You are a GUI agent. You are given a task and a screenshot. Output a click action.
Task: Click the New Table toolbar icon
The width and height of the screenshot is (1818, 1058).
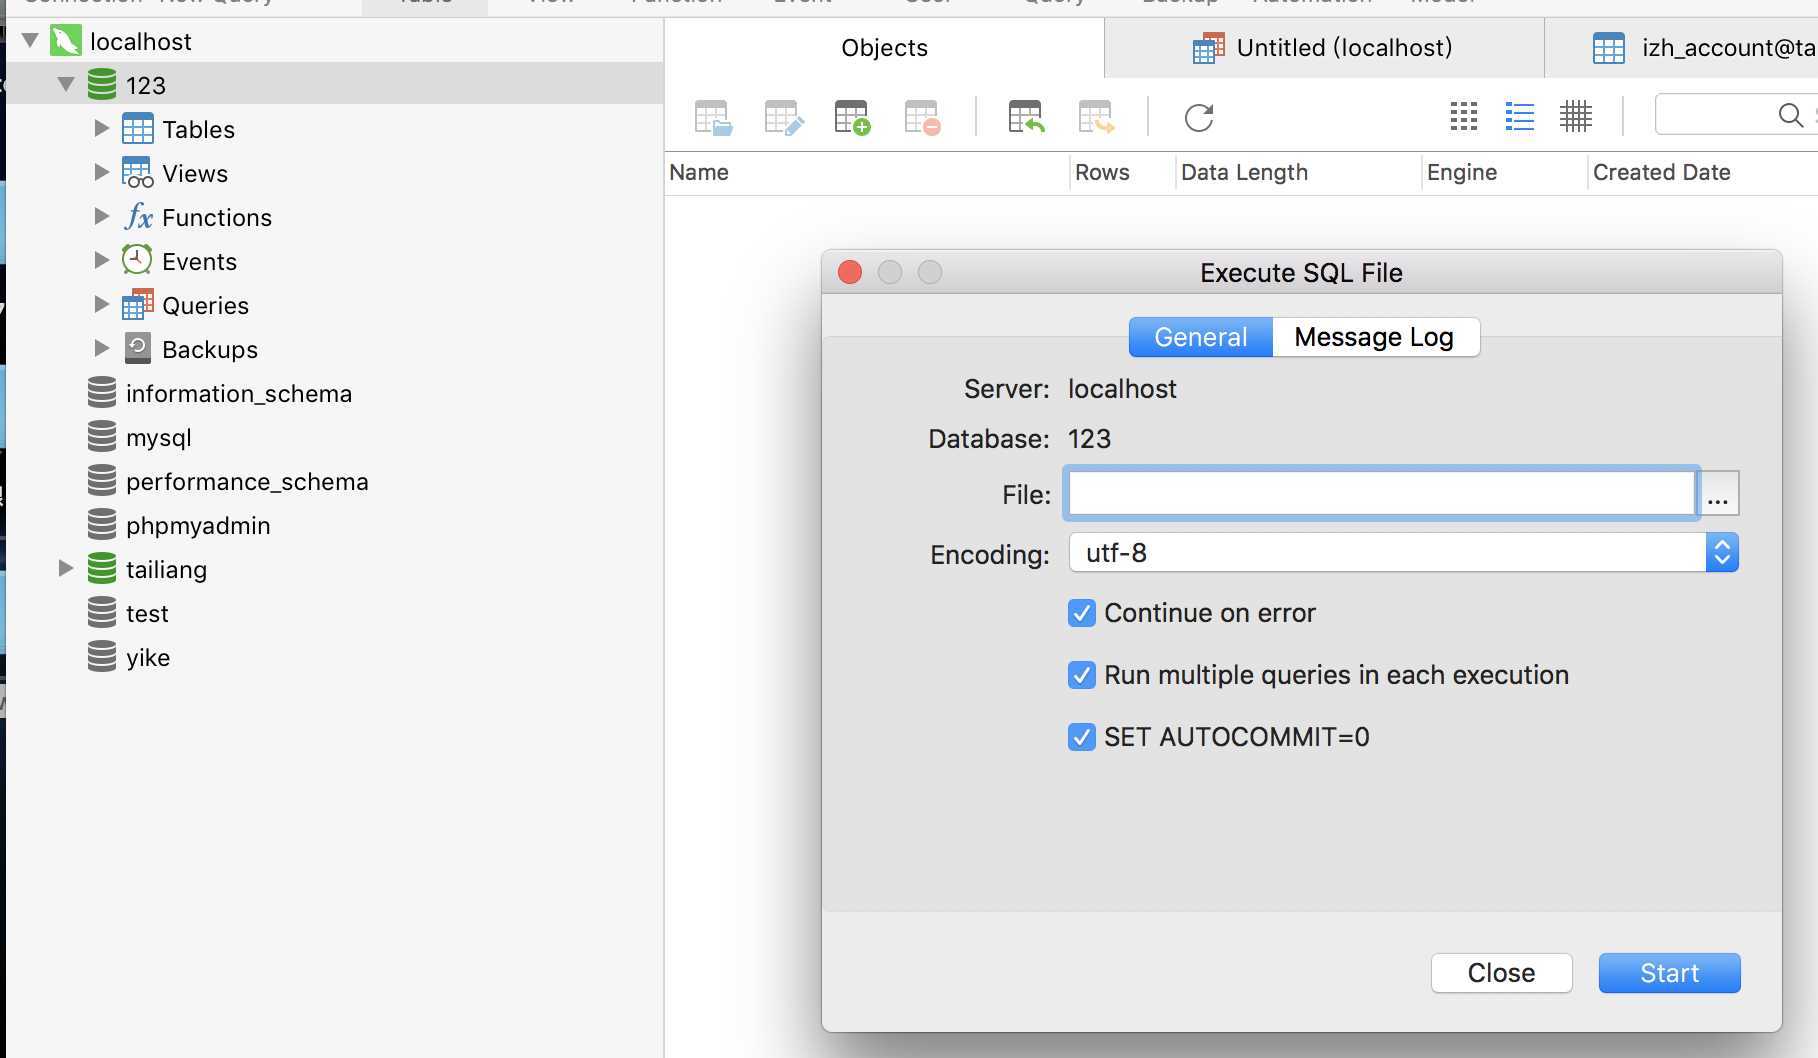[852, 118]
